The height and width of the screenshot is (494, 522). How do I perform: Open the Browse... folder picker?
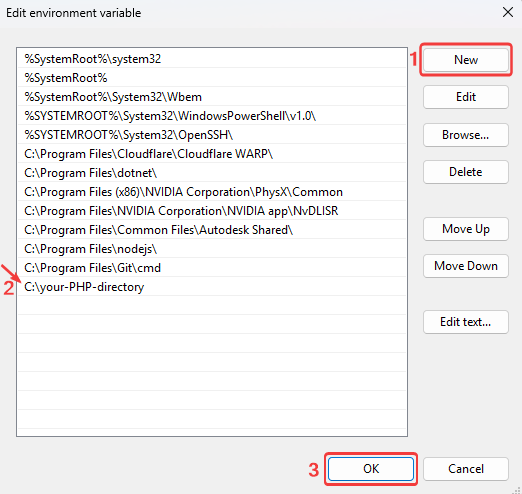point(466,135)
